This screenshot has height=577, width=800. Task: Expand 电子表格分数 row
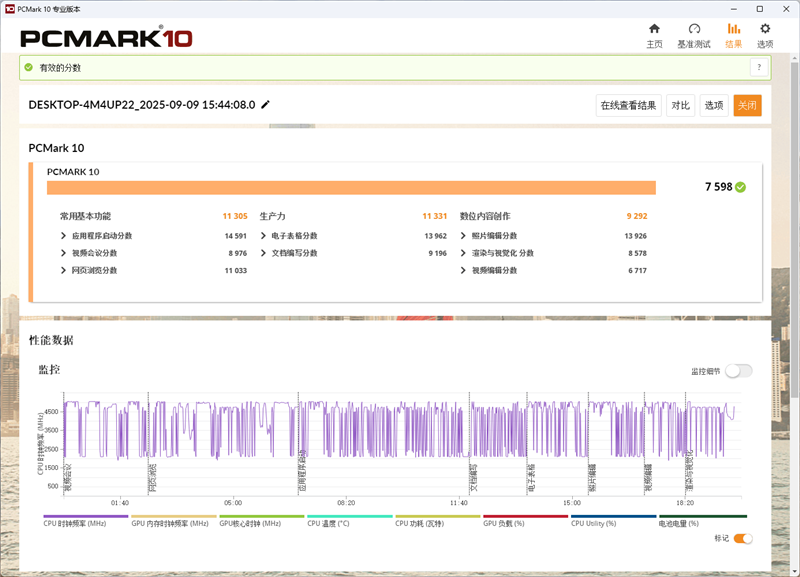click(x=263, y=236)
